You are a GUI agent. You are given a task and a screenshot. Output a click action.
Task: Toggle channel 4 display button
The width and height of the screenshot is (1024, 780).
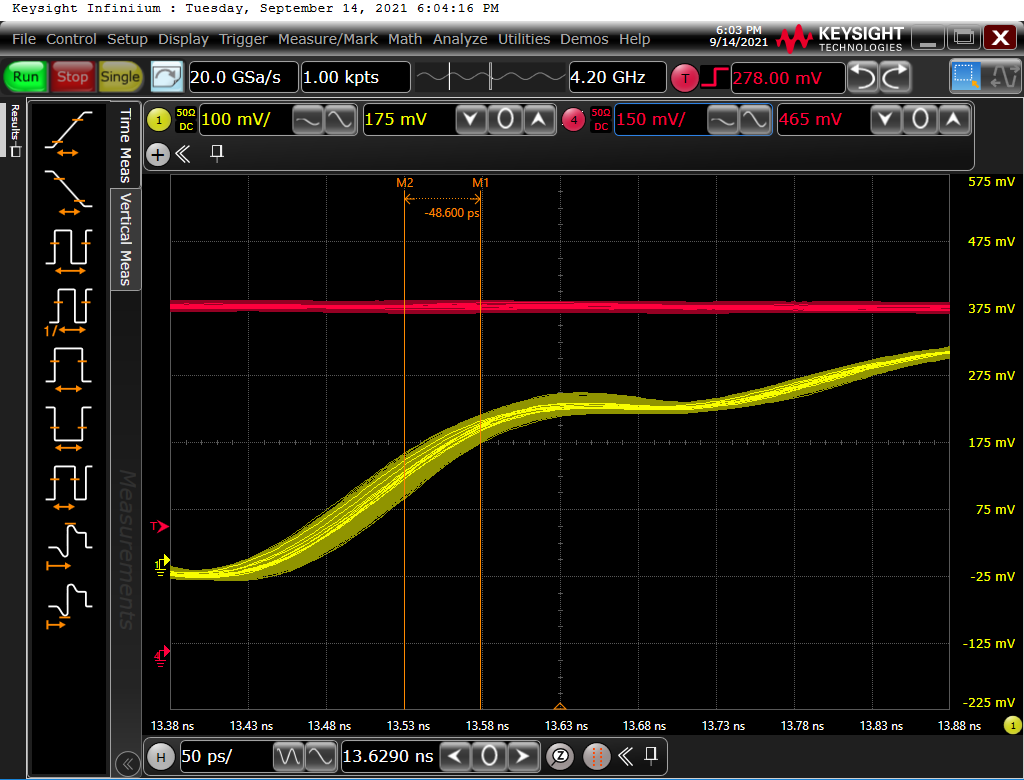coord(573,120)
